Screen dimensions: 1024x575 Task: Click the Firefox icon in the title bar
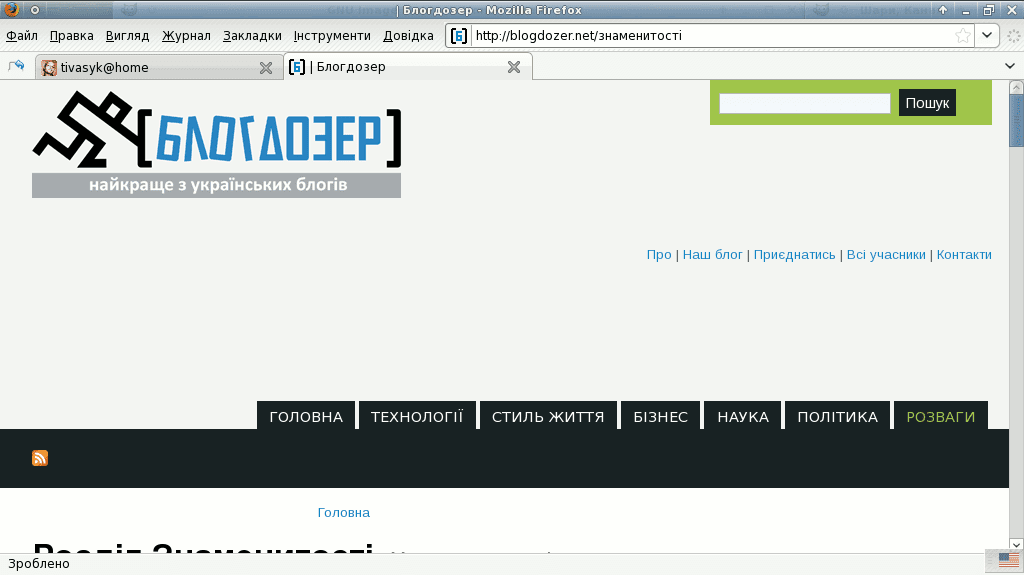(11, 10)
